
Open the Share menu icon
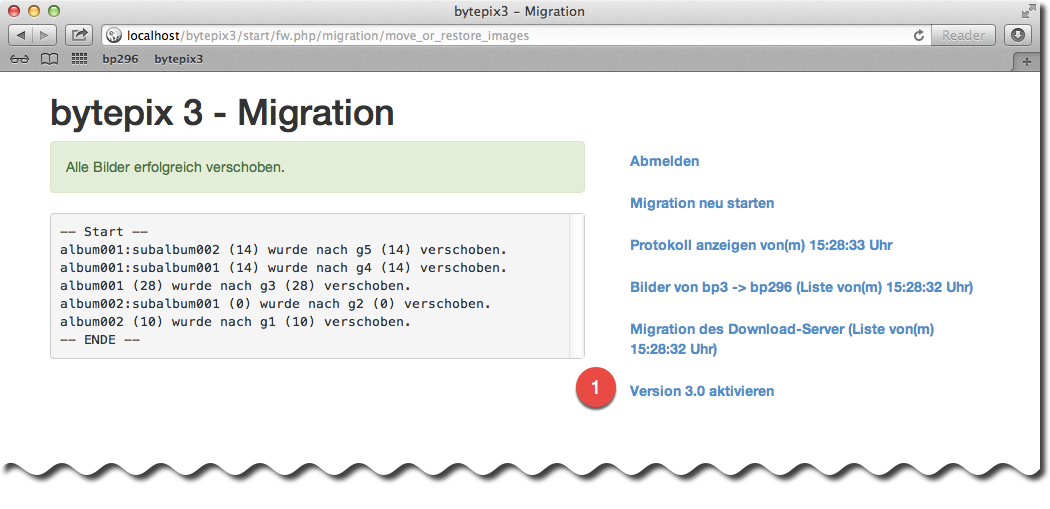pos(79,35)
